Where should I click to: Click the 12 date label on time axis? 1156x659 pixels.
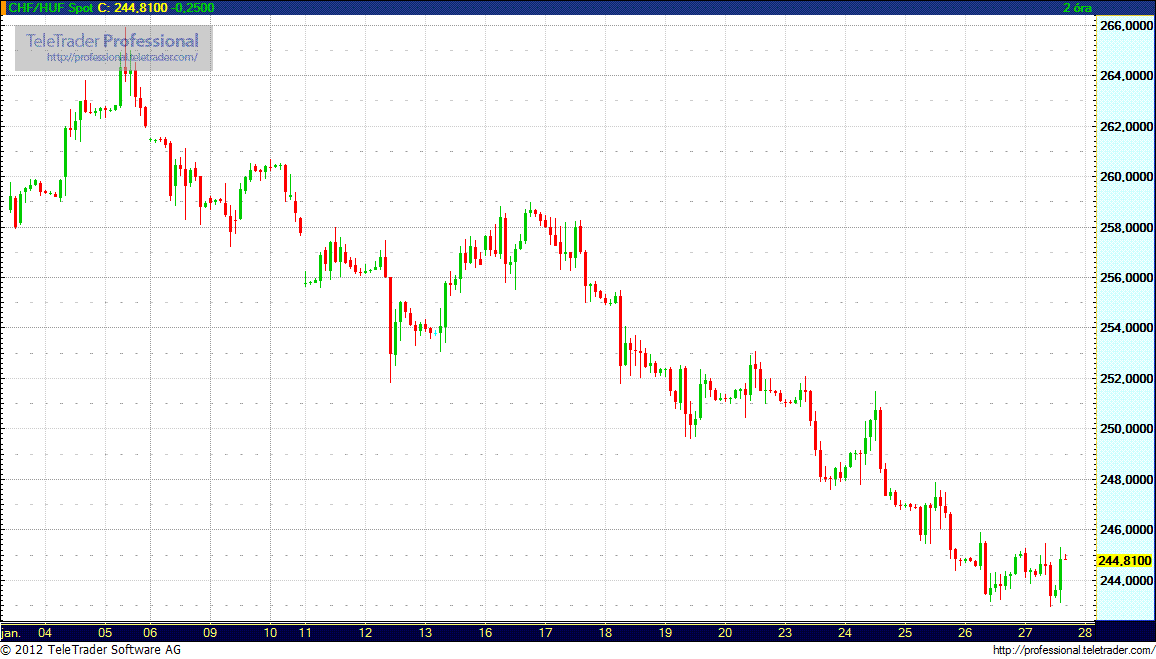(x=366, y=632)
